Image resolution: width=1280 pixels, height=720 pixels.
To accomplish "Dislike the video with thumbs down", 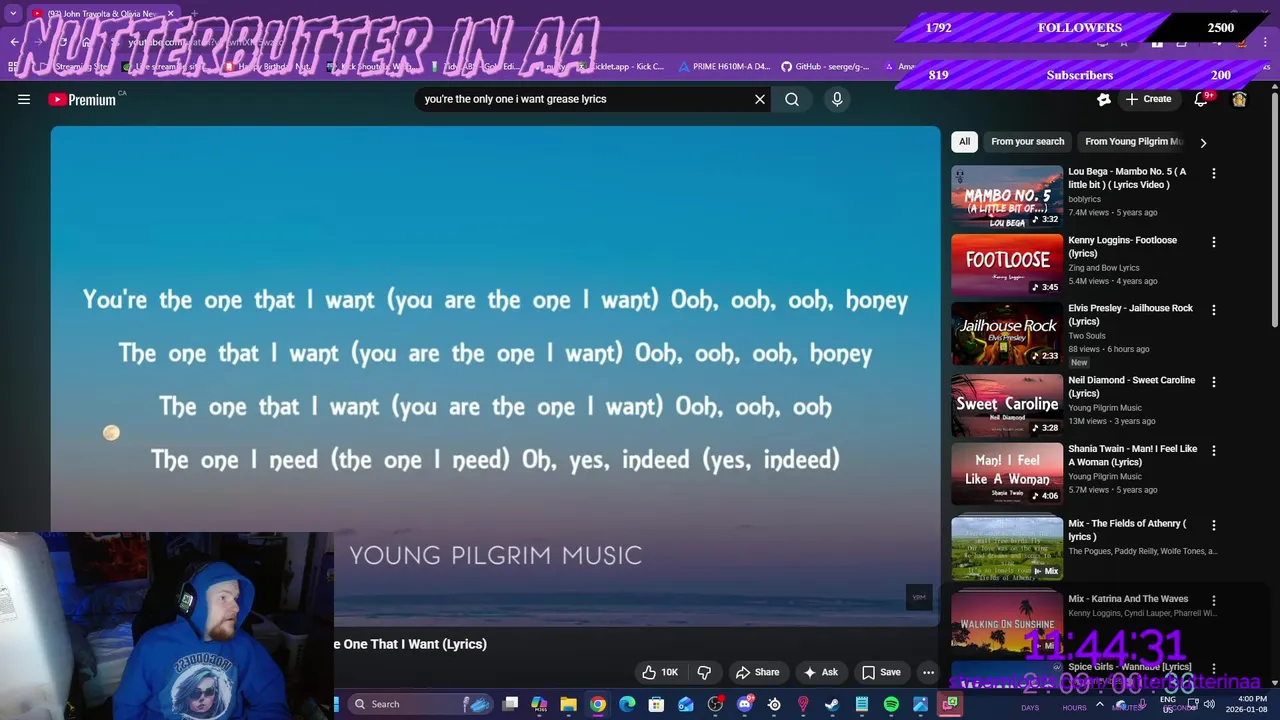I will point(704,672).
